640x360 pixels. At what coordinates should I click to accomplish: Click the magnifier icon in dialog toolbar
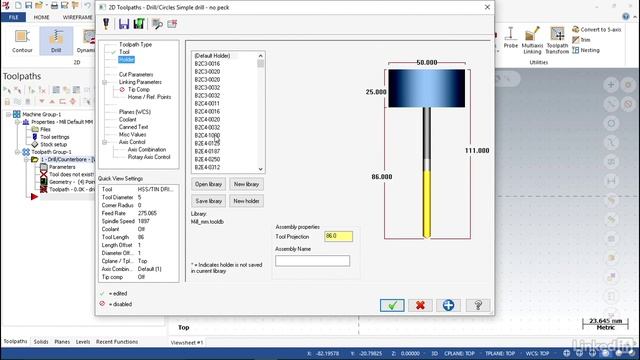(x=157, y=24)
